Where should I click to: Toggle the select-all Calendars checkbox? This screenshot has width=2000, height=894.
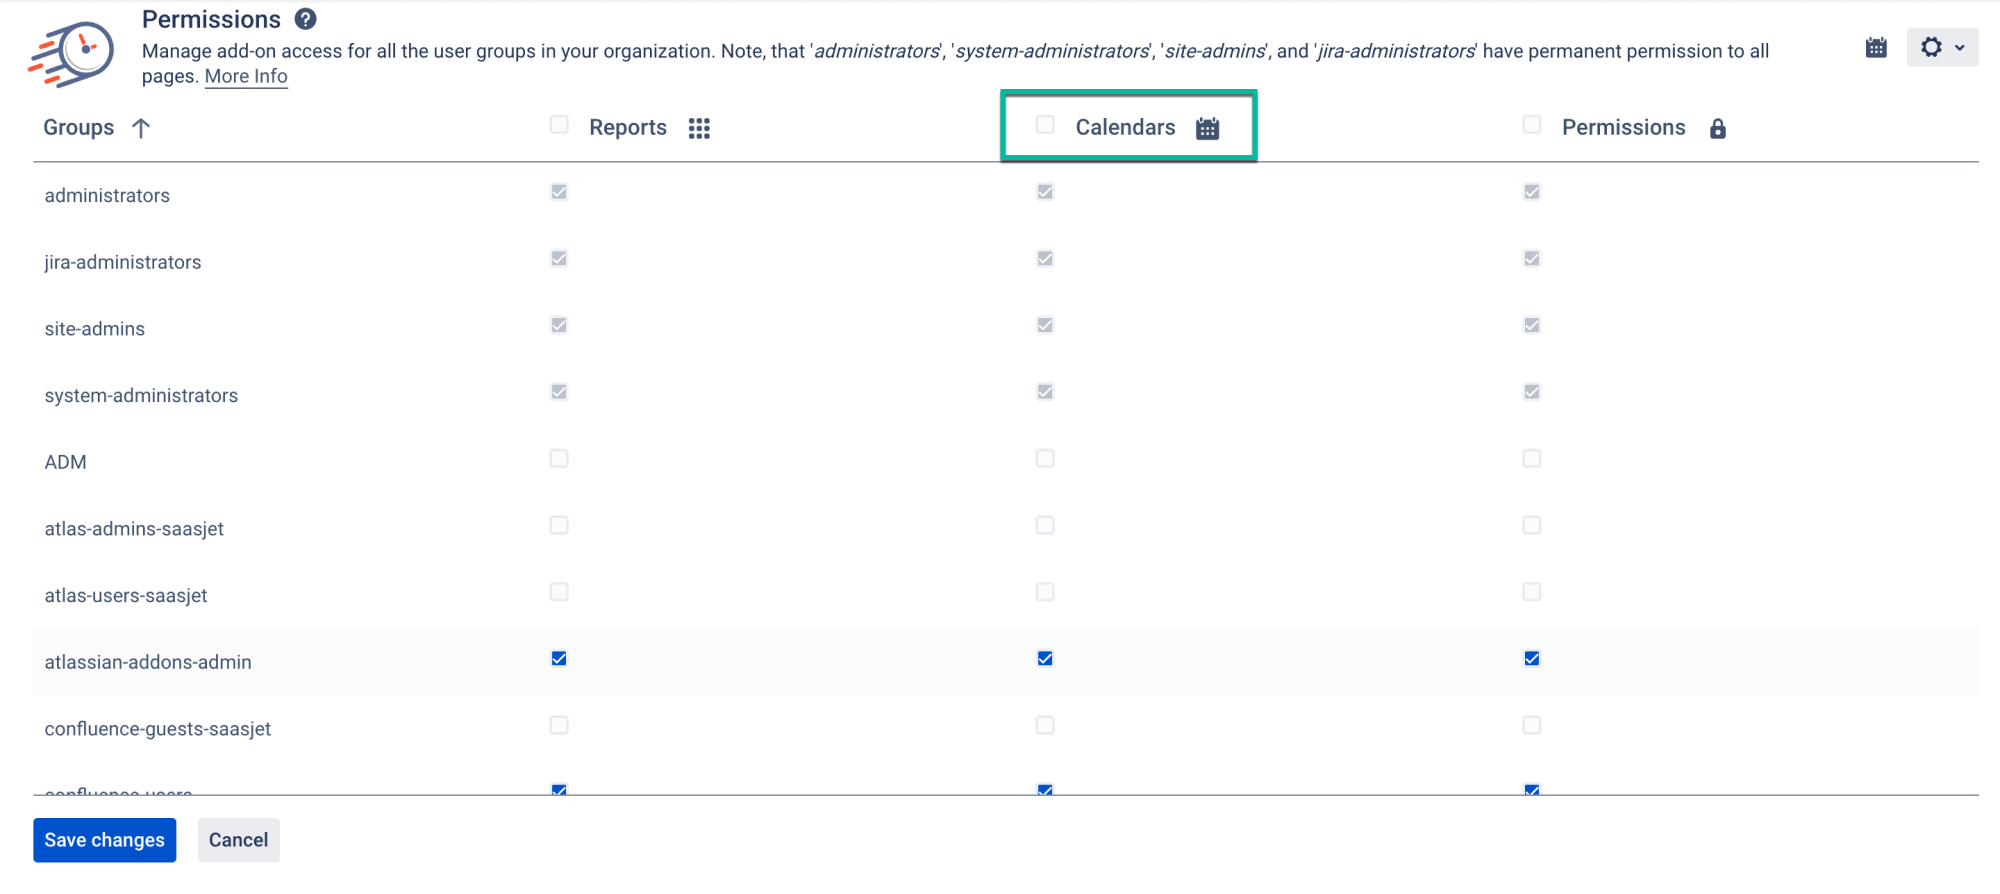tap(1045, 125)
